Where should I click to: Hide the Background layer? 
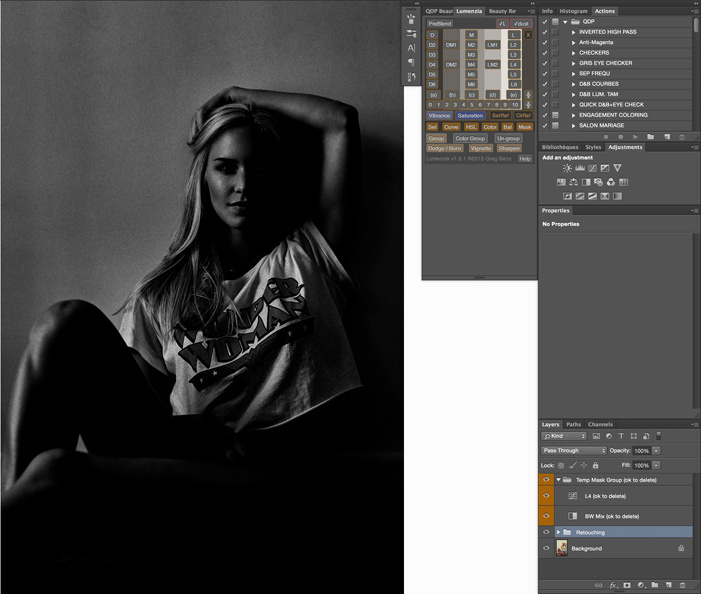point(546,548)
